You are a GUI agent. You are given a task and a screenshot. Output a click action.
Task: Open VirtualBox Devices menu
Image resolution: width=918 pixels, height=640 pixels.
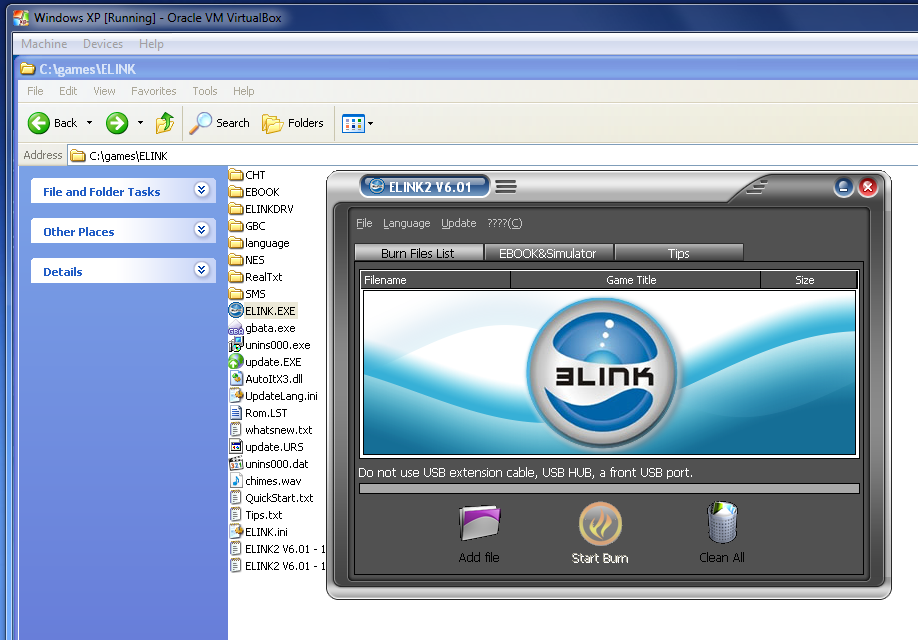(103, 44)
